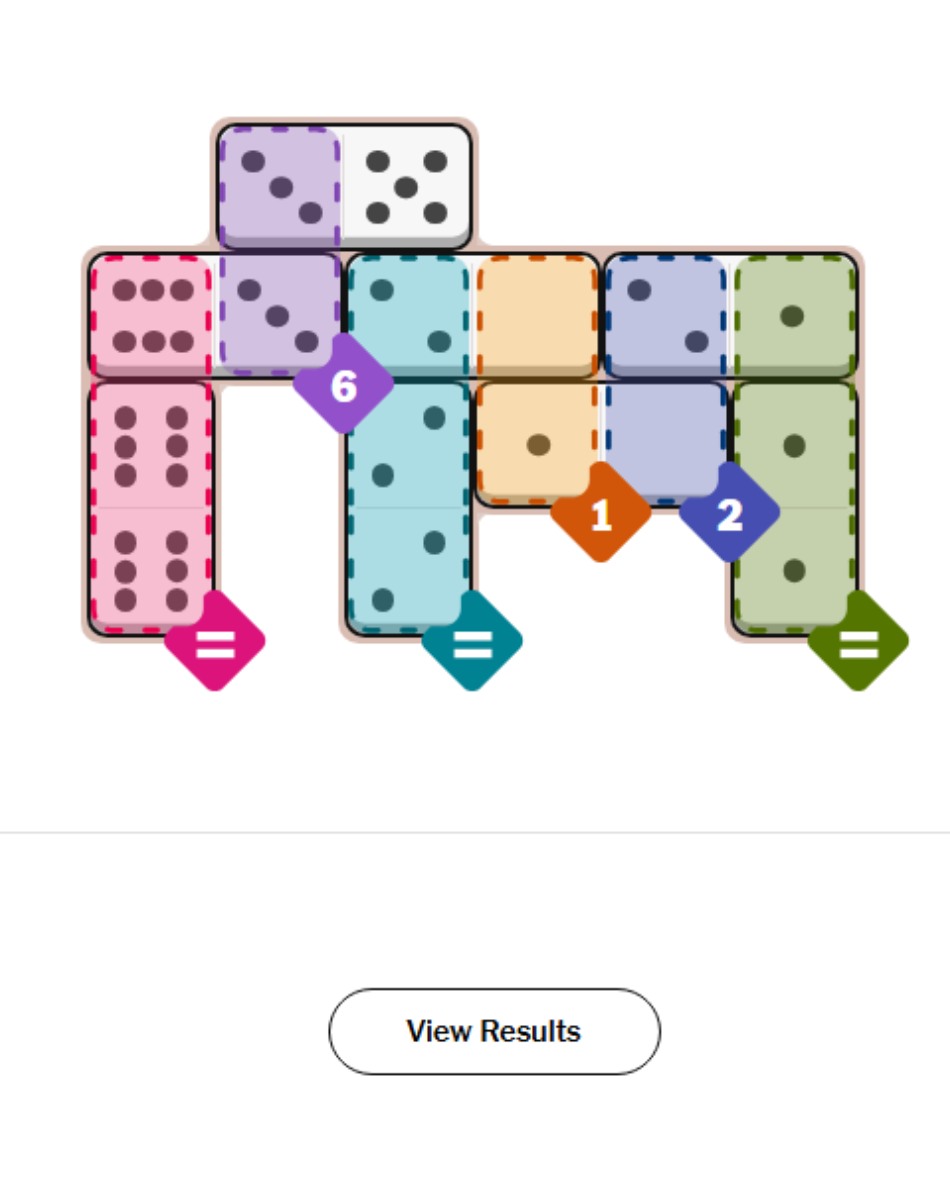950x1200 pixels.
Task: Click the pink equals condition badge
Action: [x=215, y=641]
